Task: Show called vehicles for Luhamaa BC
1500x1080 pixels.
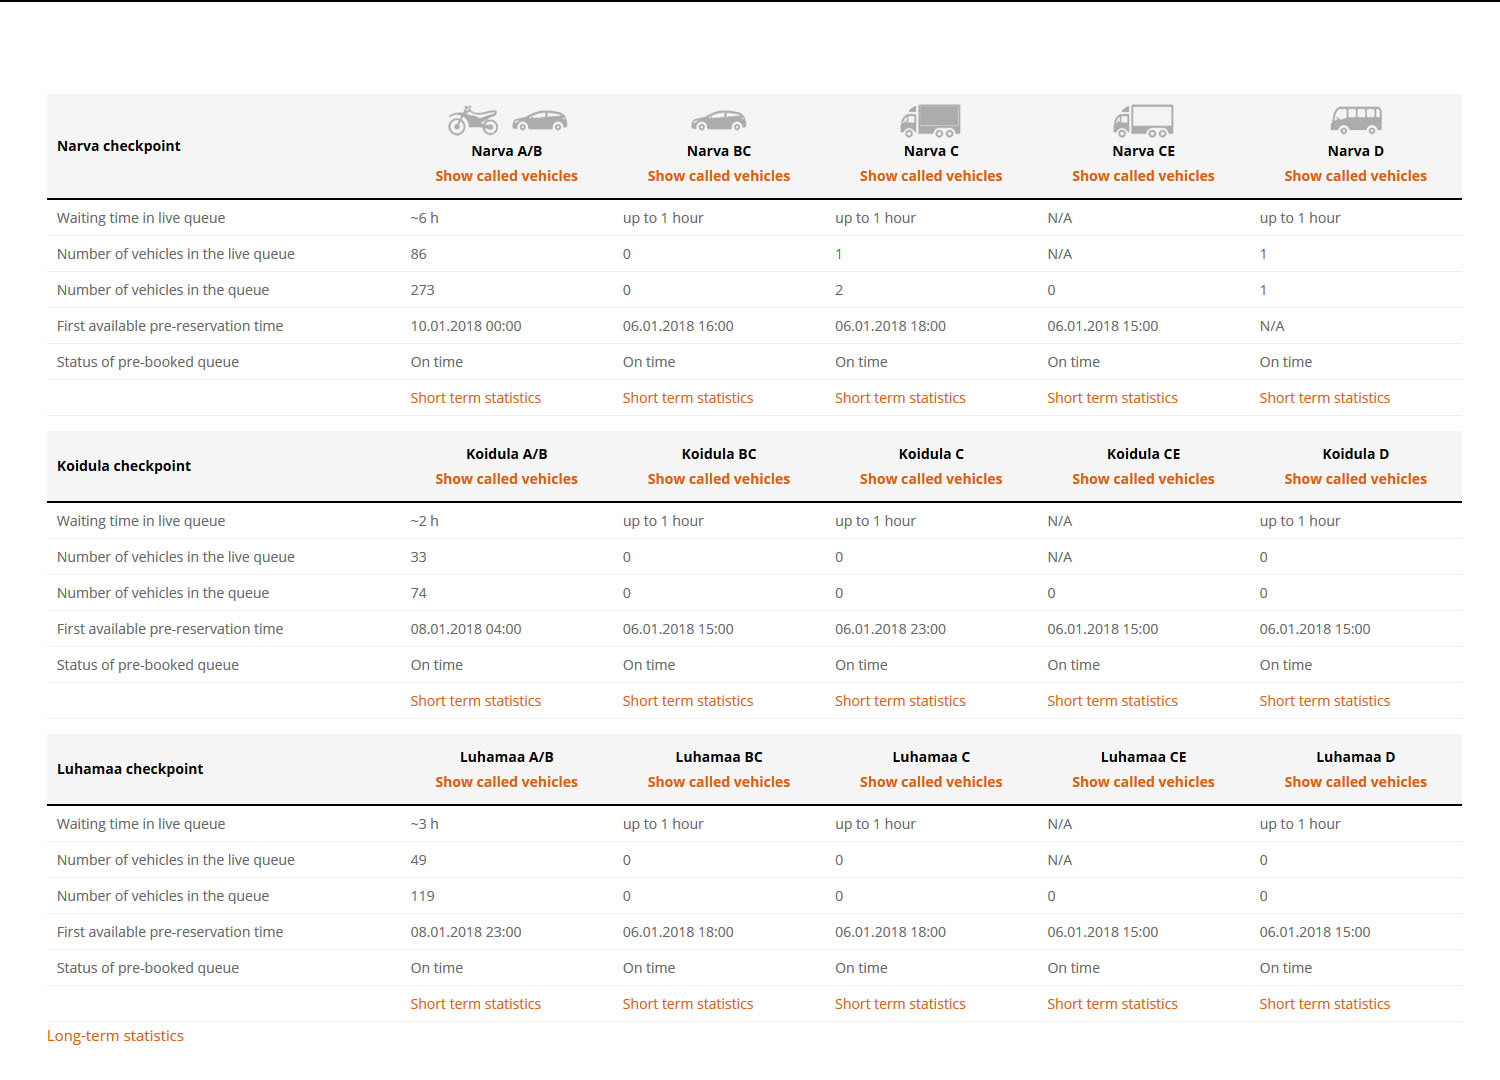Action: pos(719,782)
